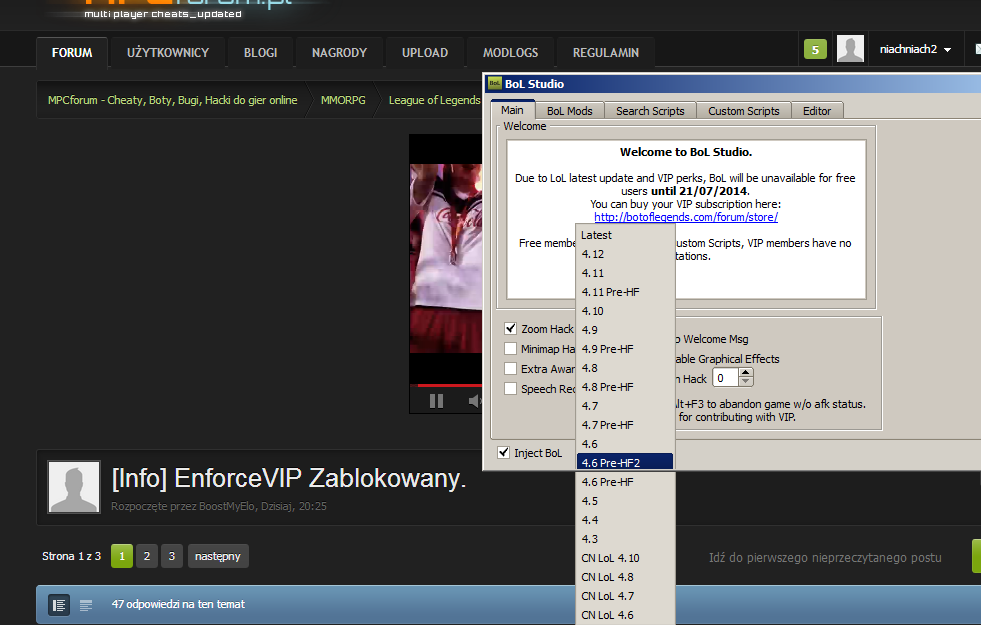Choose version 4.3 from the list
The image size is (981, 625).
click(x=625, y=539)
